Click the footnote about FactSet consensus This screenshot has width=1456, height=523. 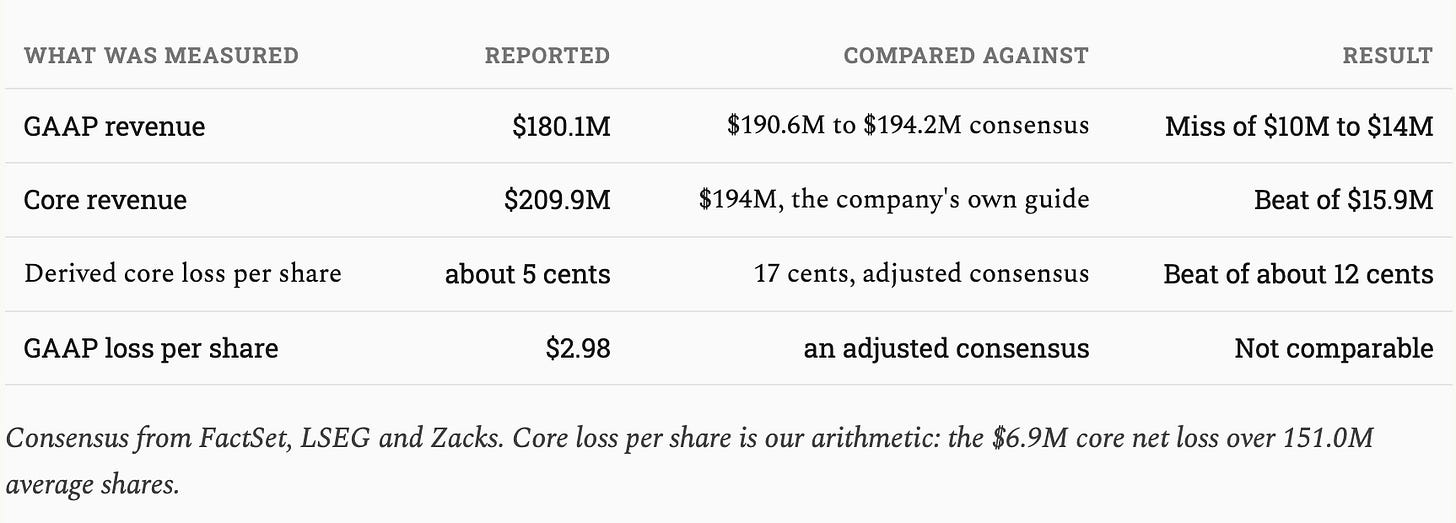click(x=690, y=462)
